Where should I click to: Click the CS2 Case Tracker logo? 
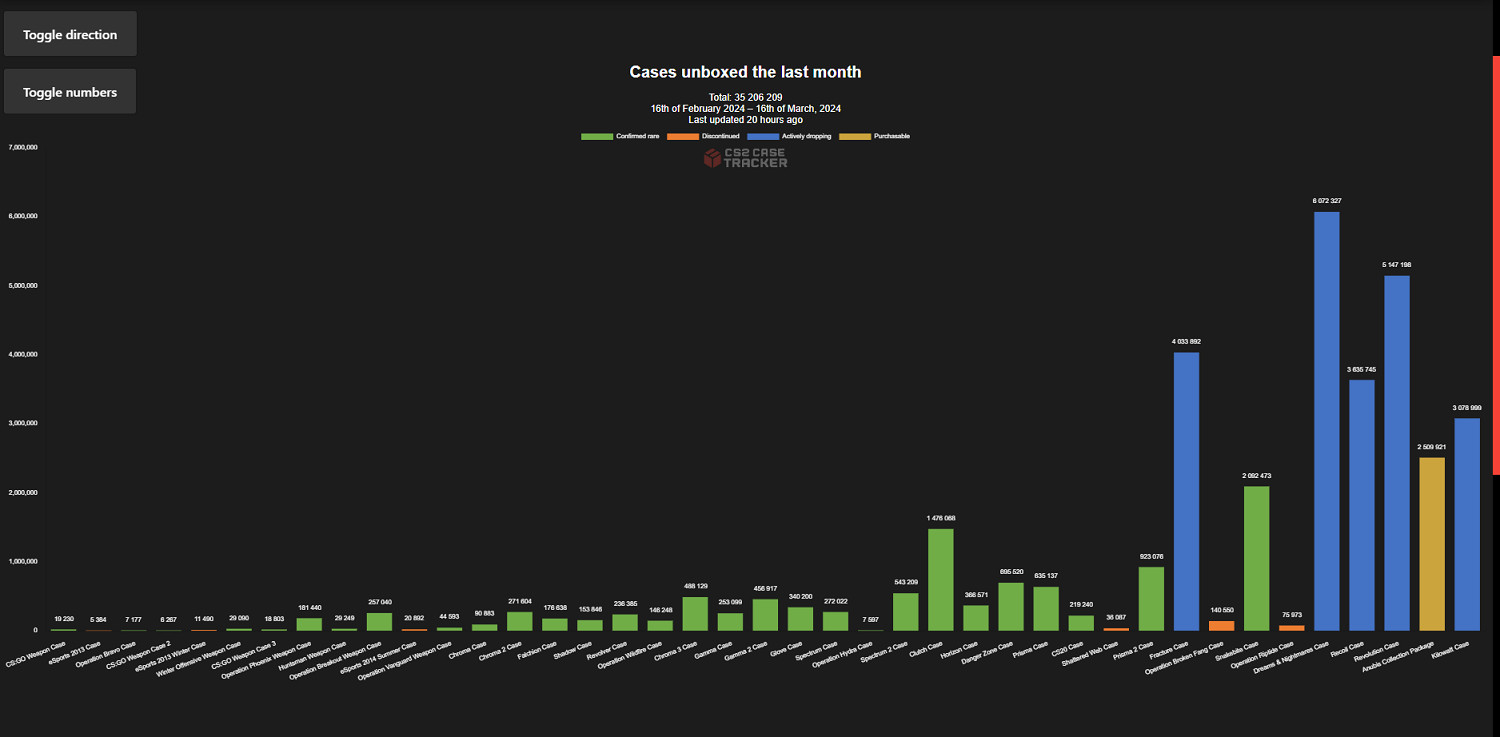(x=745, y=158)
